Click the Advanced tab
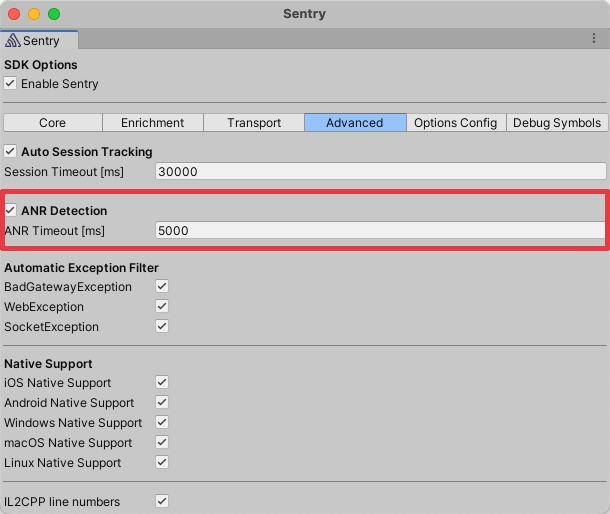This screenshot has height=514, width=610. click(x=354, y=123)
